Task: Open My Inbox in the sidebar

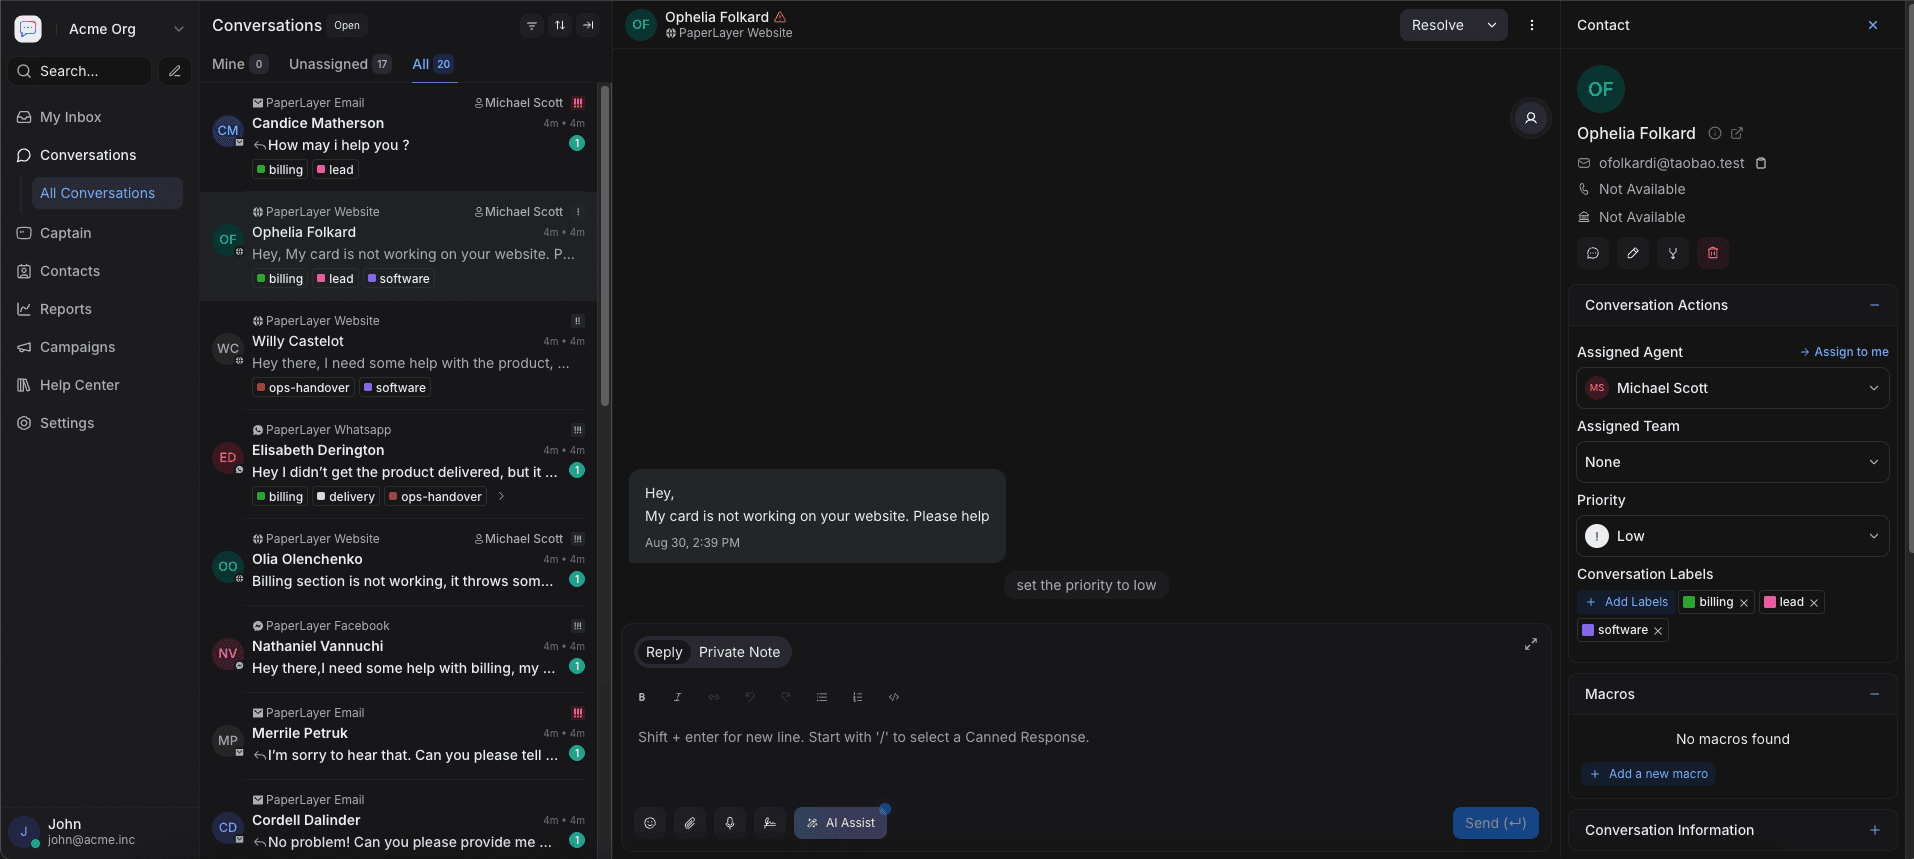Action: (100, 117)
